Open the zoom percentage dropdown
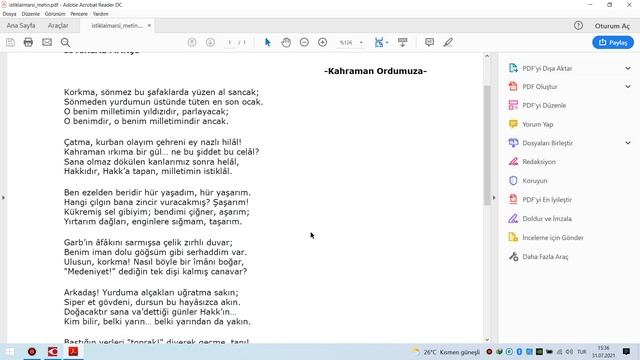This screenshot has height=360, width=640. (361, 42)
